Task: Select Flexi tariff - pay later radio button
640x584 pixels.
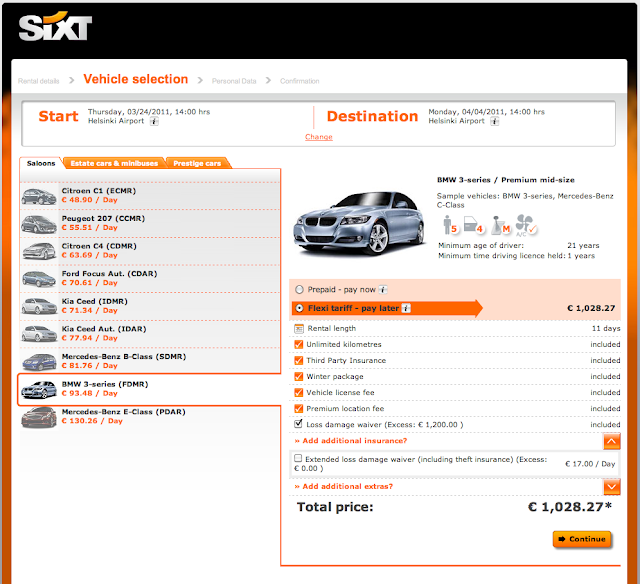Action: click(x=299, y=308)
